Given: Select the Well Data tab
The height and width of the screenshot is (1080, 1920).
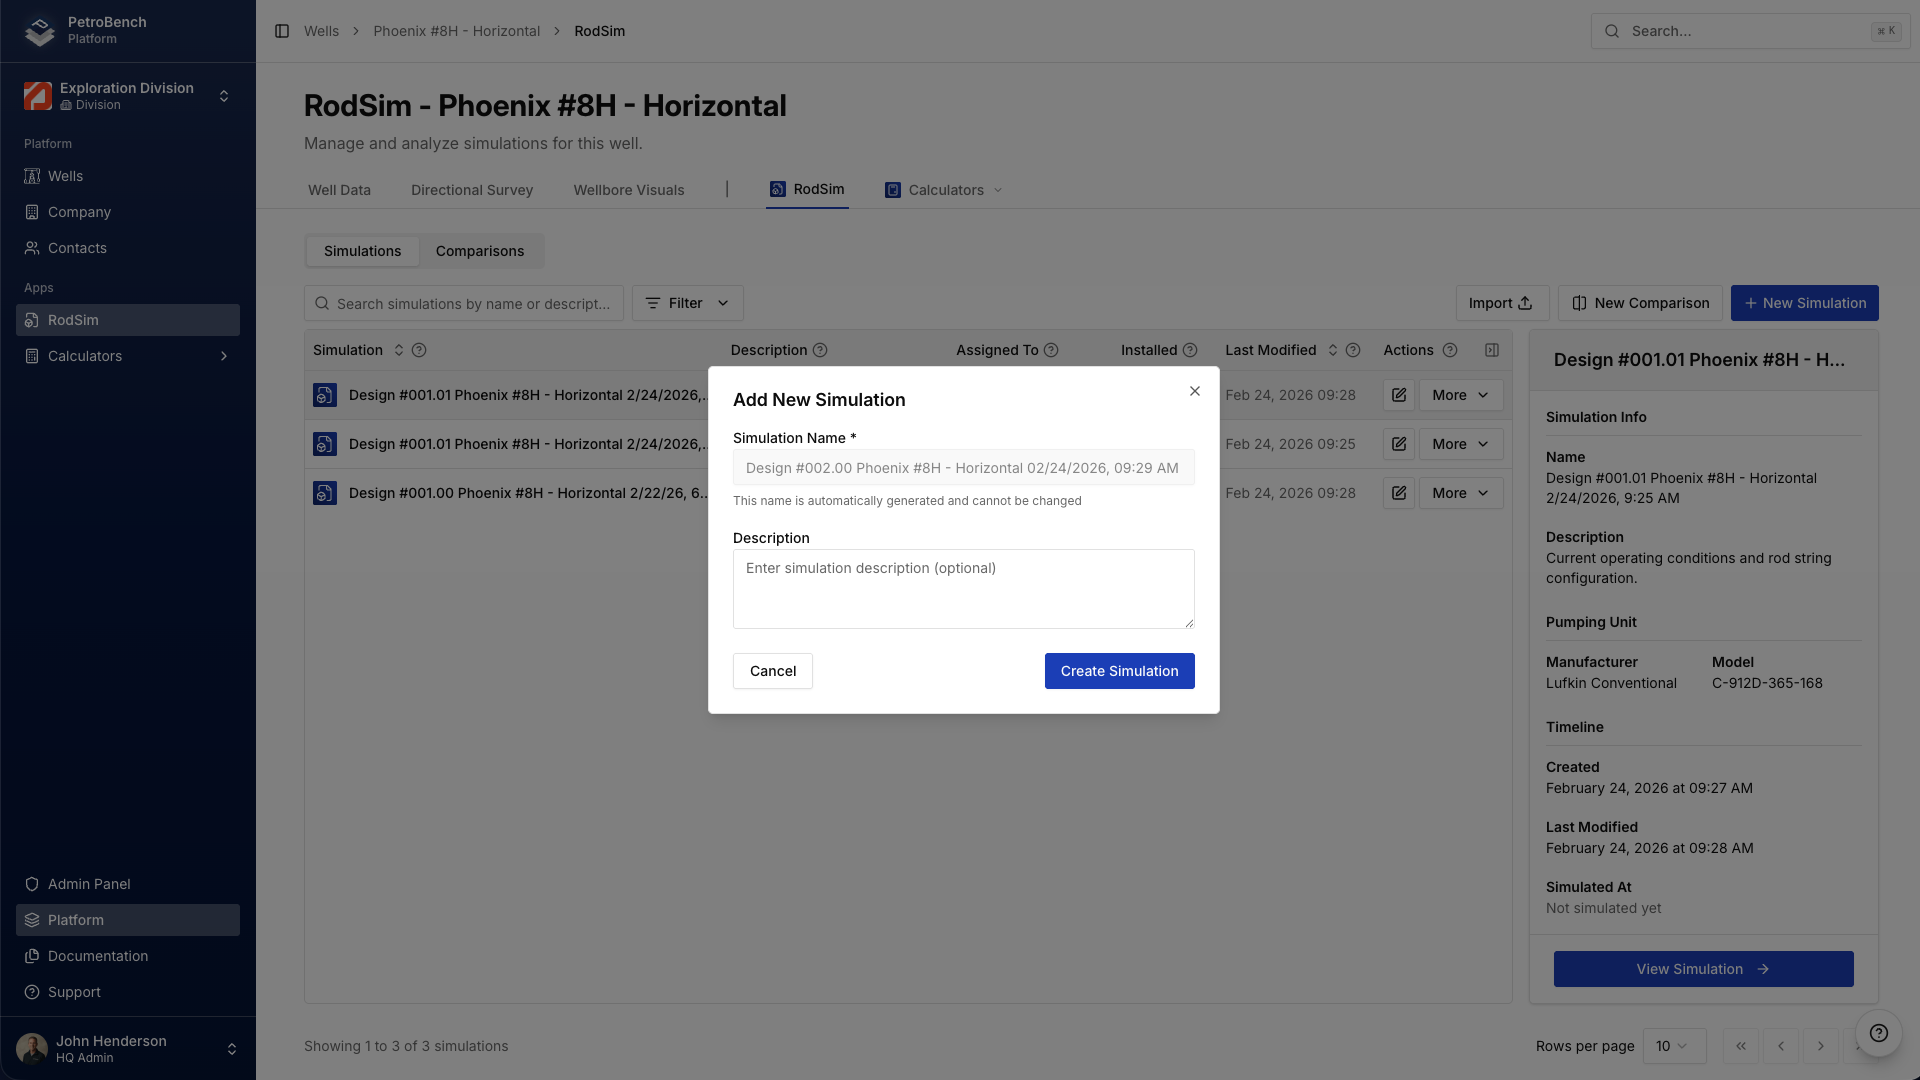Looking at the screenshot, I should (339, 190).
